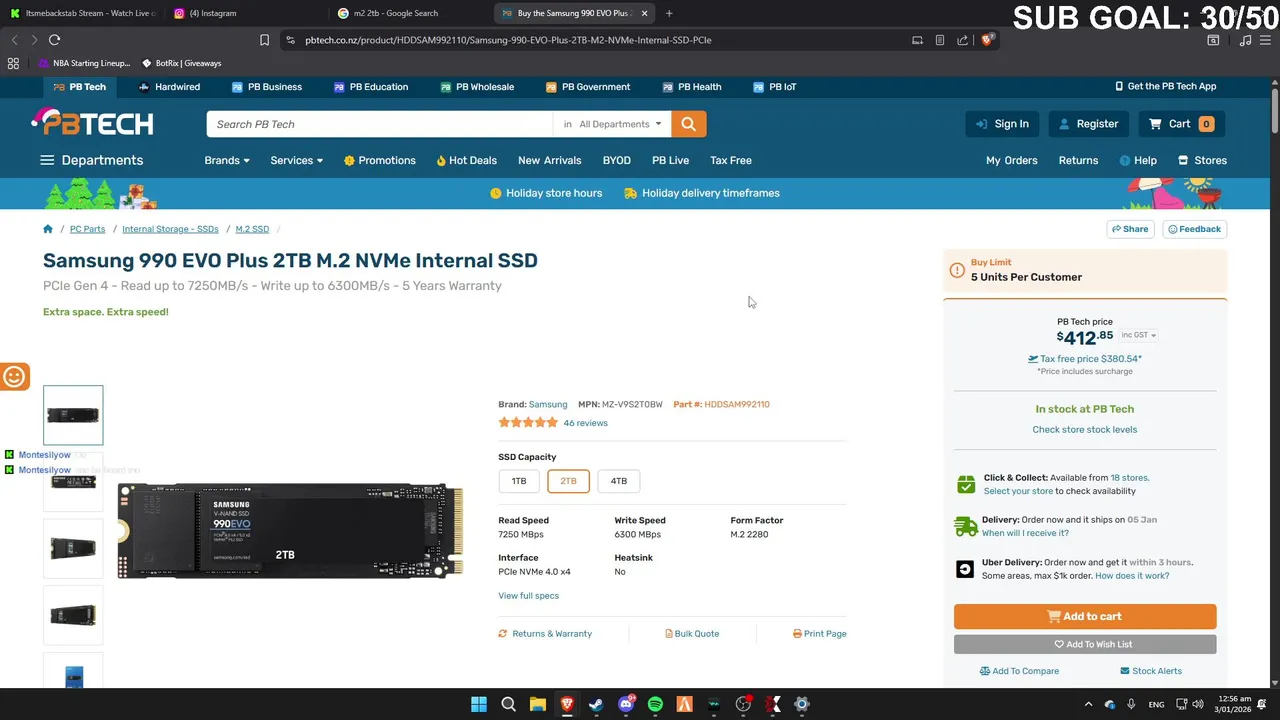Click Add To Wish List button
Viewport: 1280px width, 720px height.
[1085, 644]
